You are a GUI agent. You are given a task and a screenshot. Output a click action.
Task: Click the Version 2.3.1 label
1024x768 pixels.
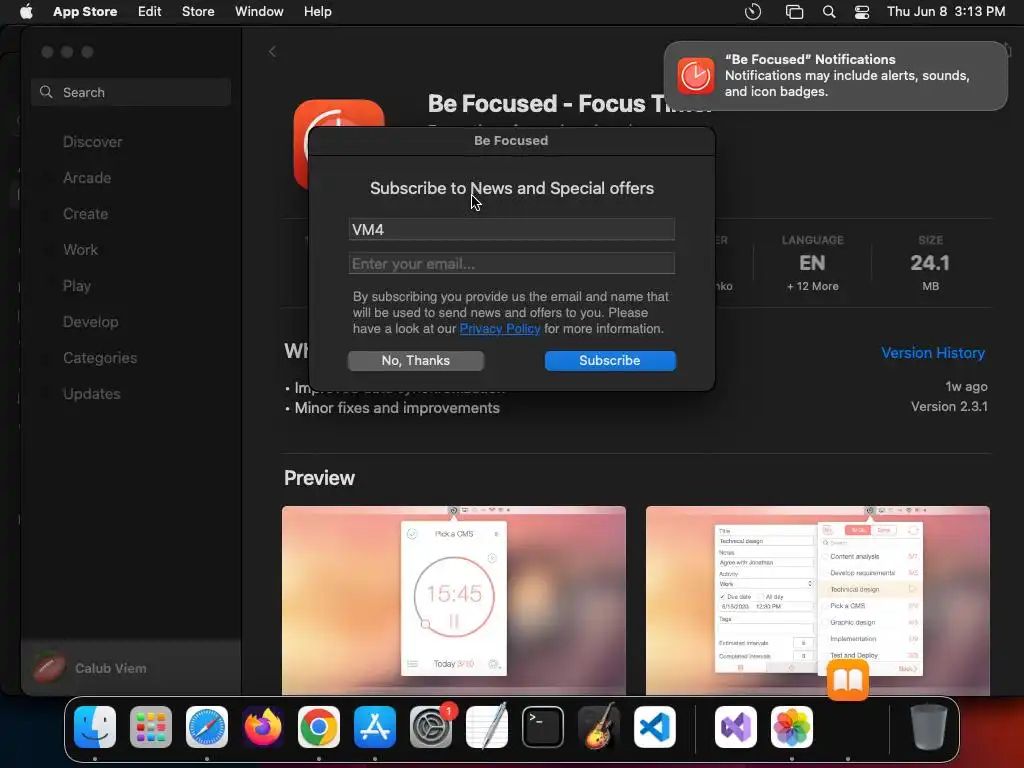(x=949, y=406)
